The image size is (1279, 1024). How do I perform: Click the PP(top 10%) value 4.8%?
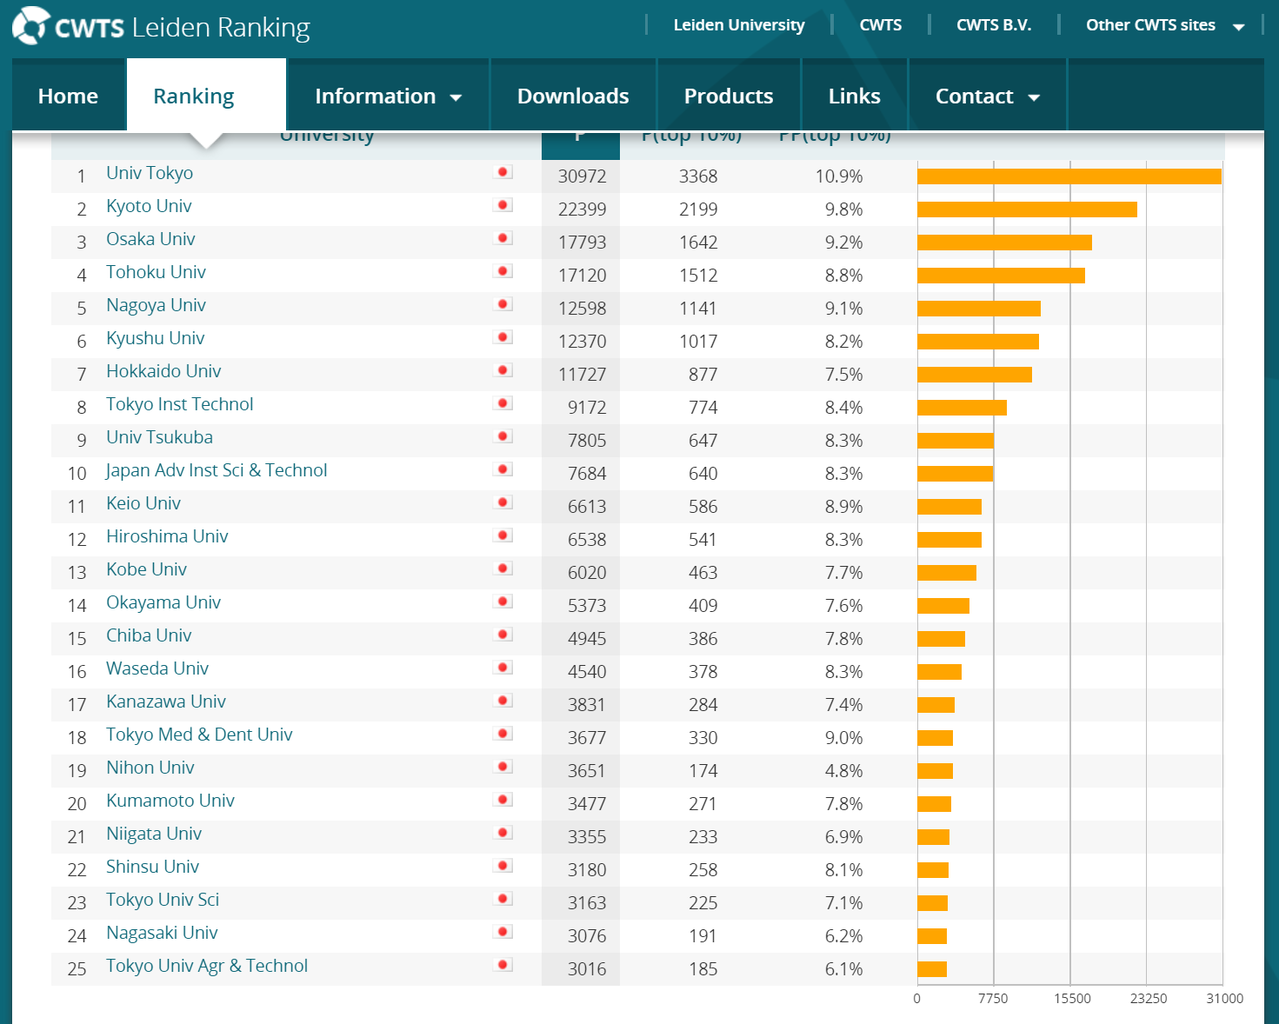844,770
